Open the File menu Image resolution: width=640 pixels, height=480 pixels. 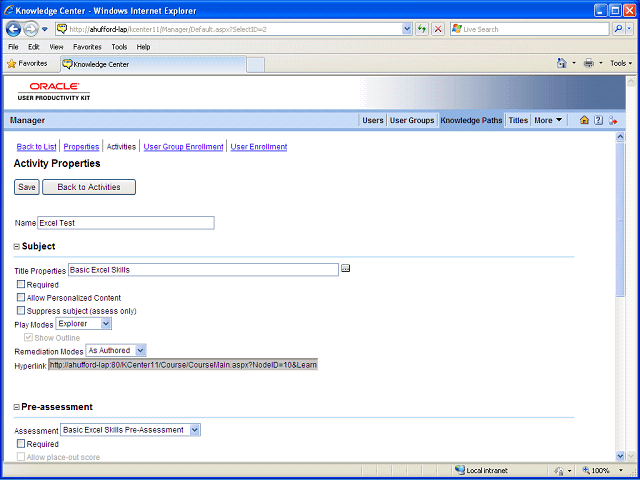tap(13, 47)
